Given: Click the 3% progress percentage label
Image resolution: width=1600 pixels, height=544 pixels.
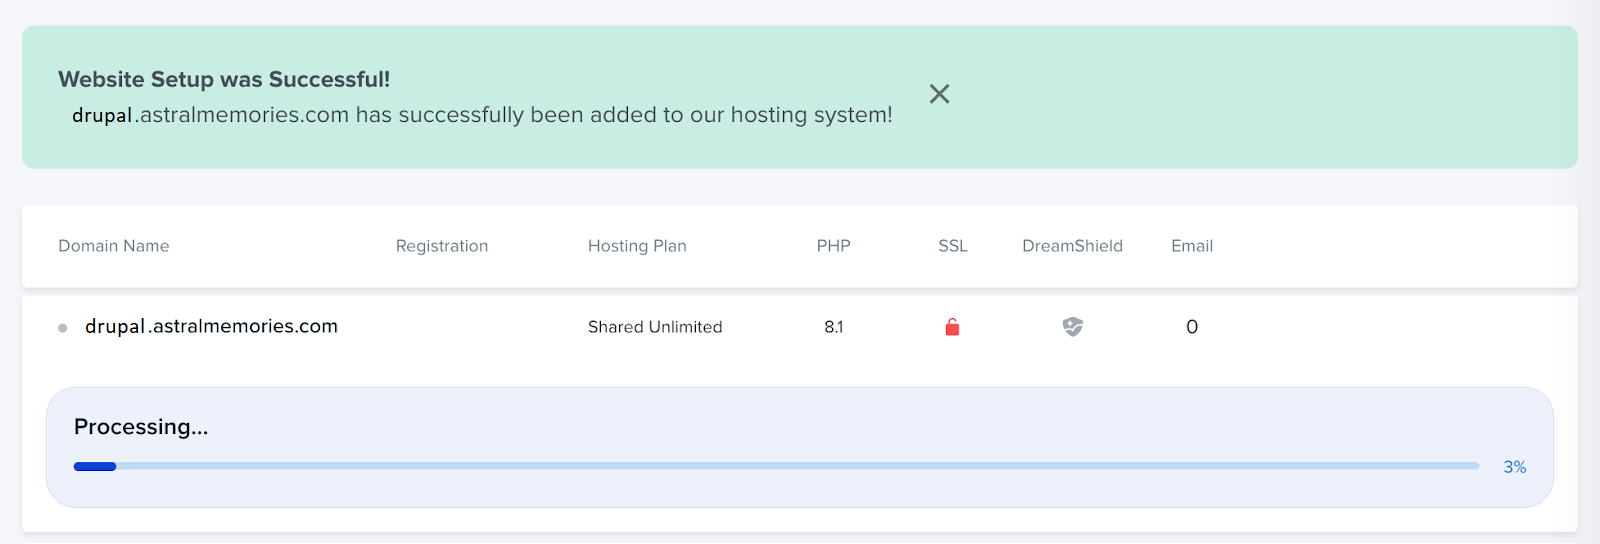Looking at the screenshot, I should click(1514, 467).
